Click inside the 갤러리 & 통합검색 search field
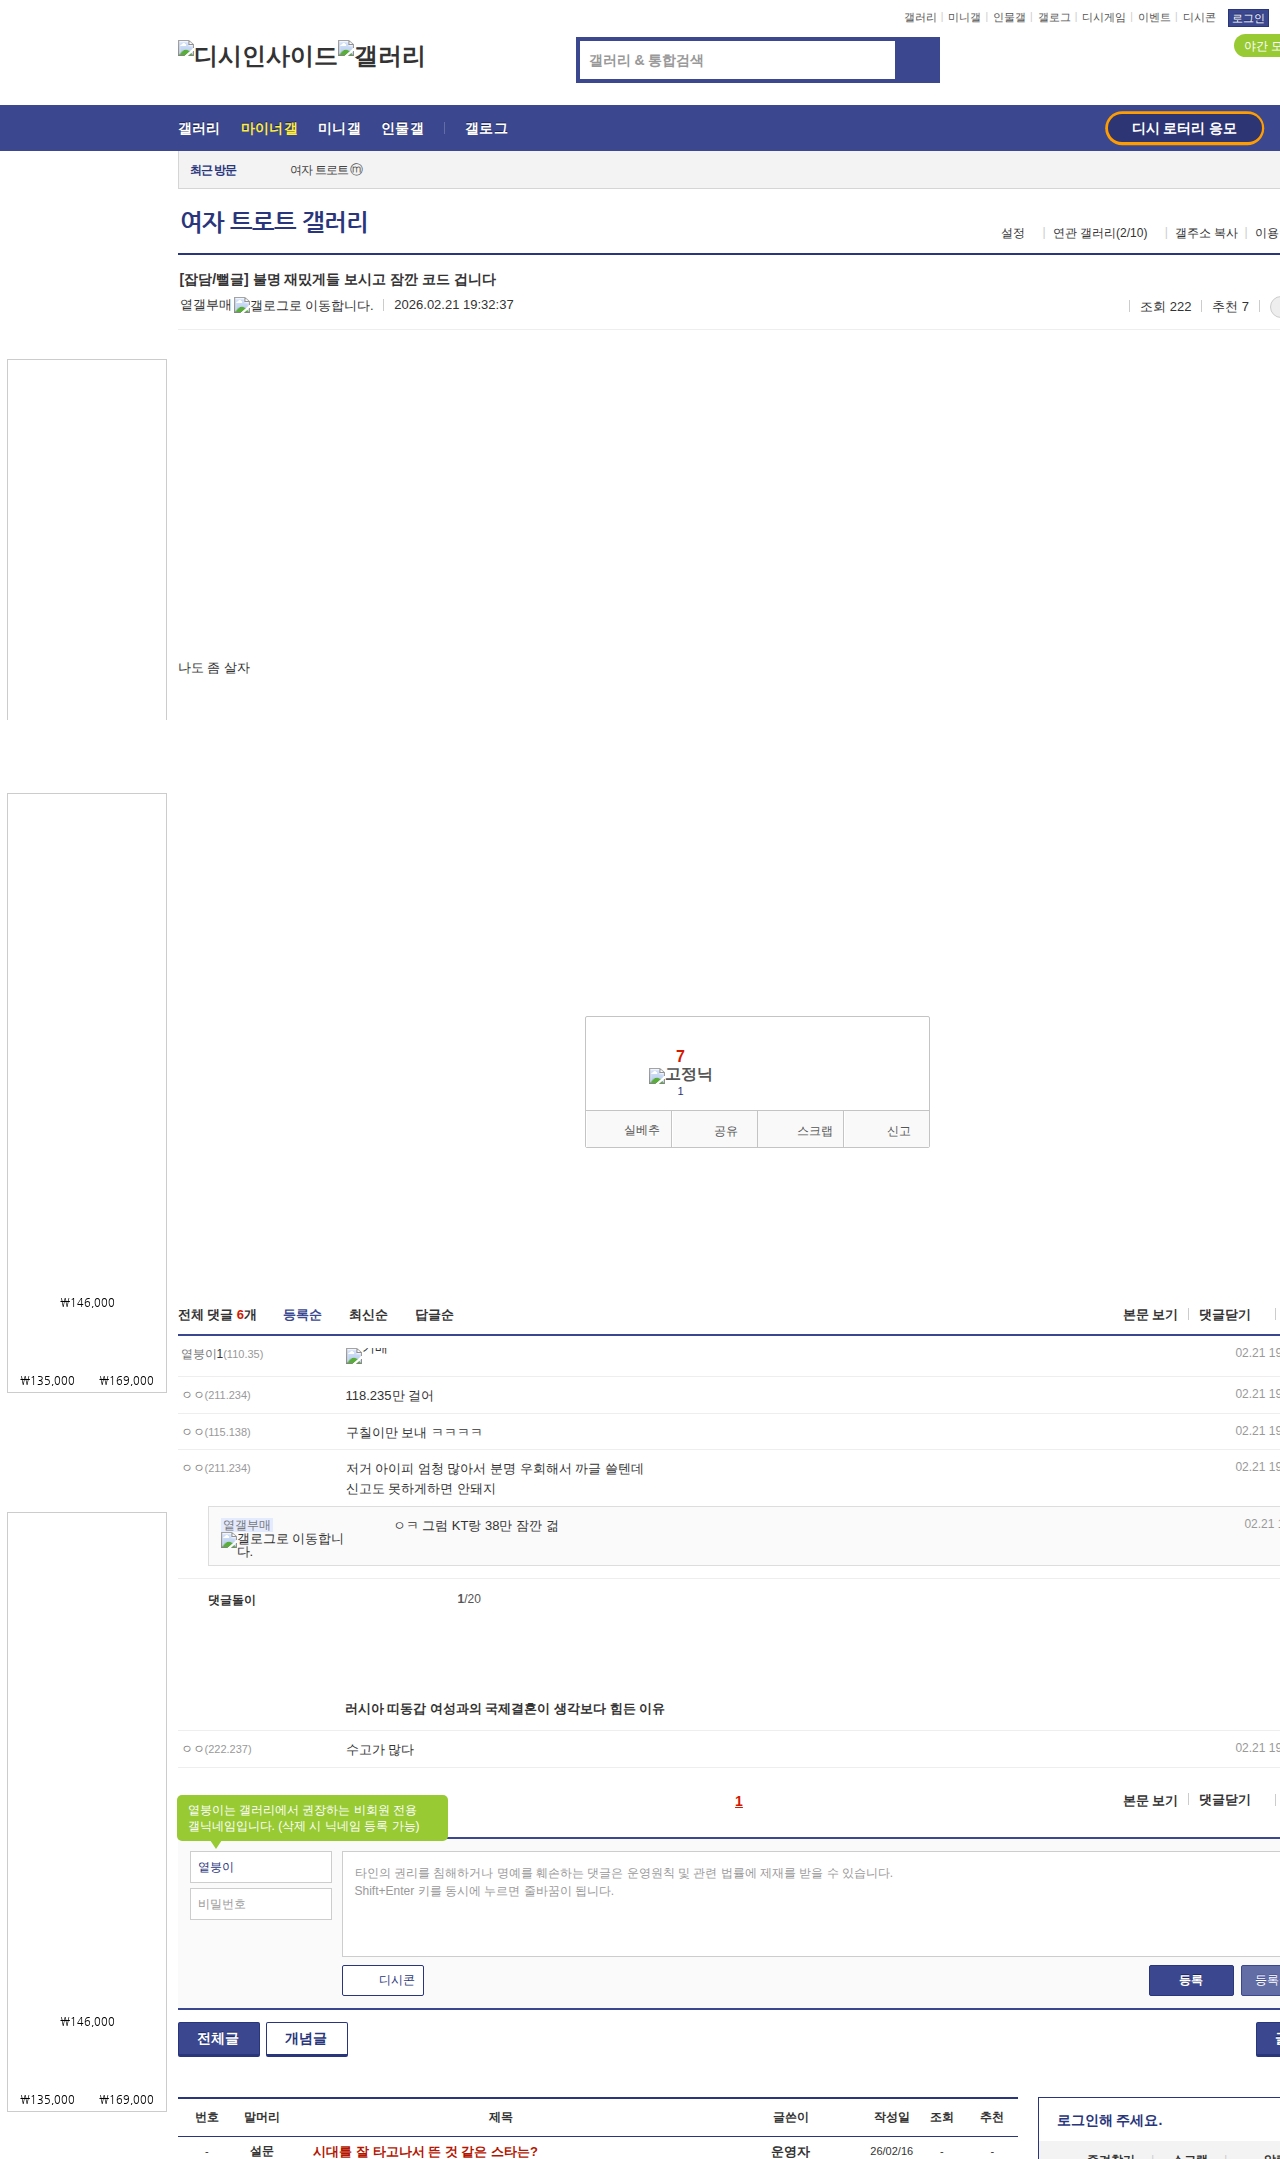 point(738,60)
